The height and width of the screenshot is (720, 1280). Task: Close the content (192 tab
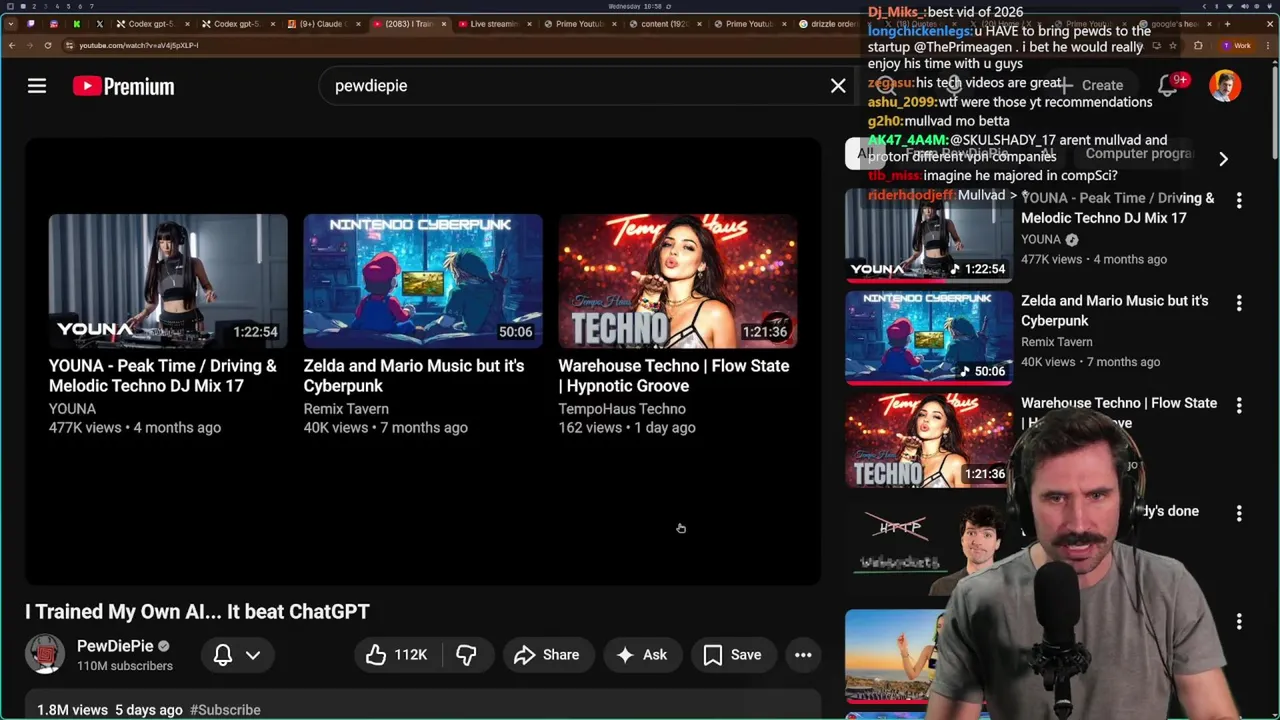tap(700, 24)
